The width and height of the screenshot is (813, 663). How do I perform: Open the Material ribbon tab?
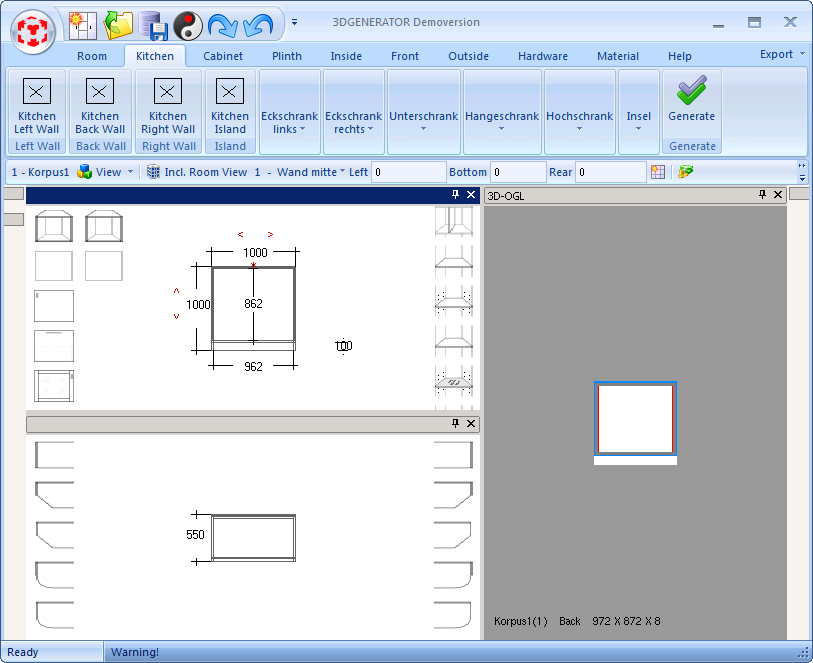click(x=618, y=56)
